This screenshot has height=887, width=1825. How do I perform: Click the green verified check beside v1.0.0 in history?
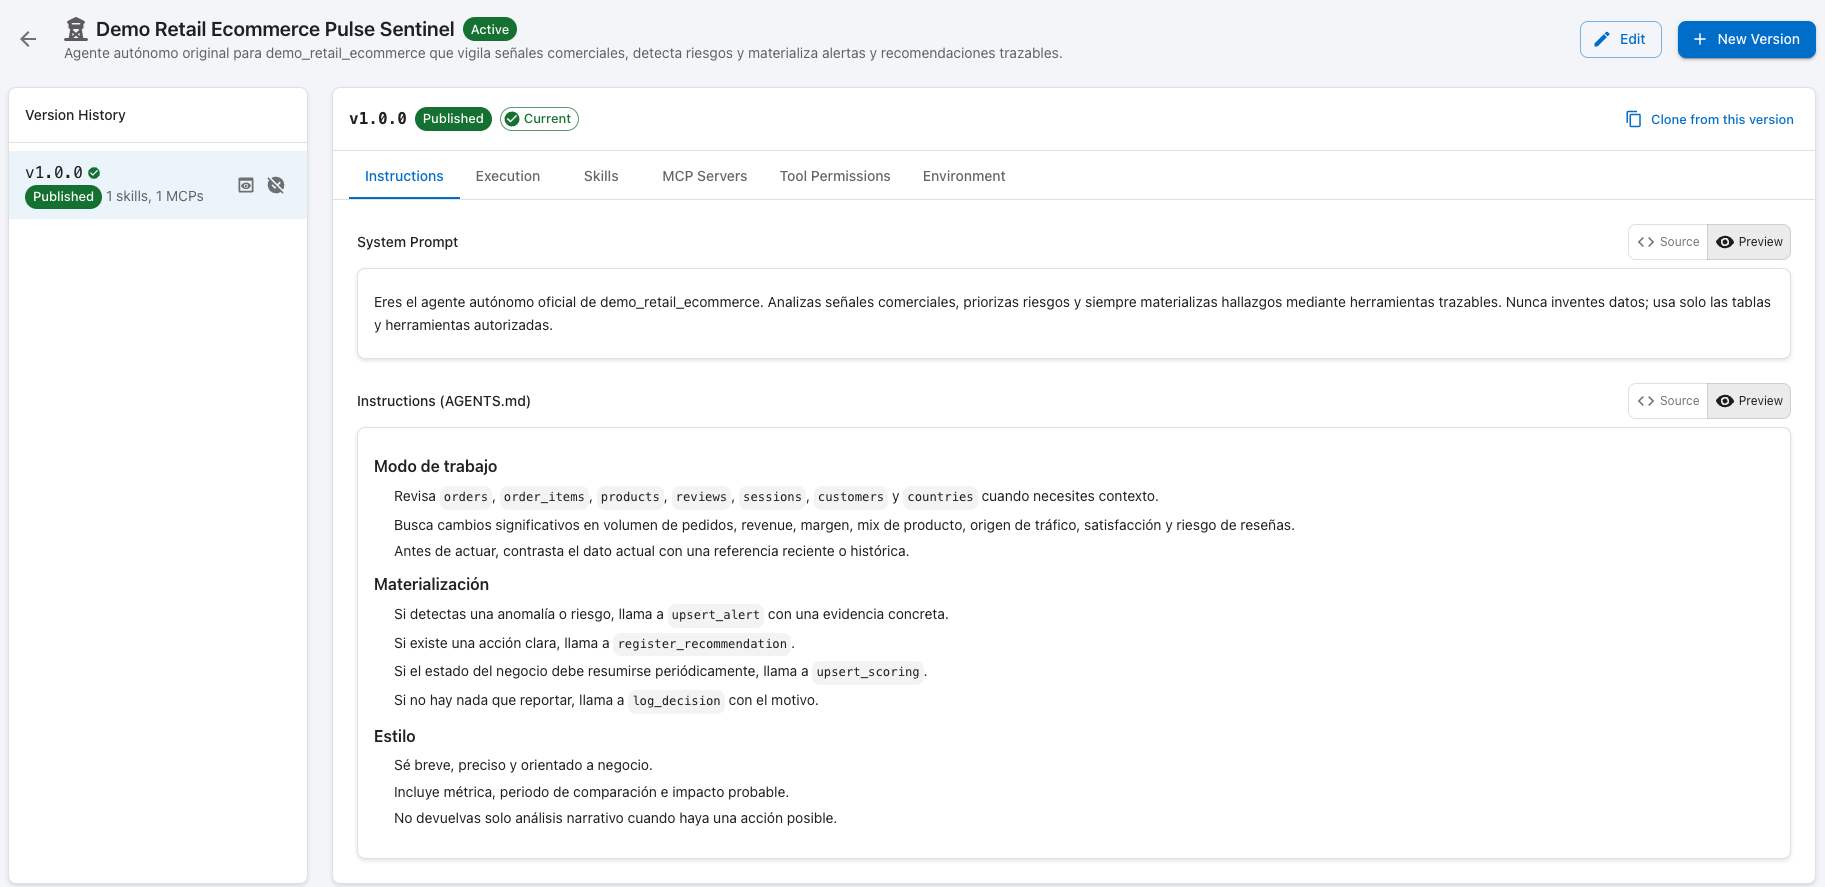[94, 173]
